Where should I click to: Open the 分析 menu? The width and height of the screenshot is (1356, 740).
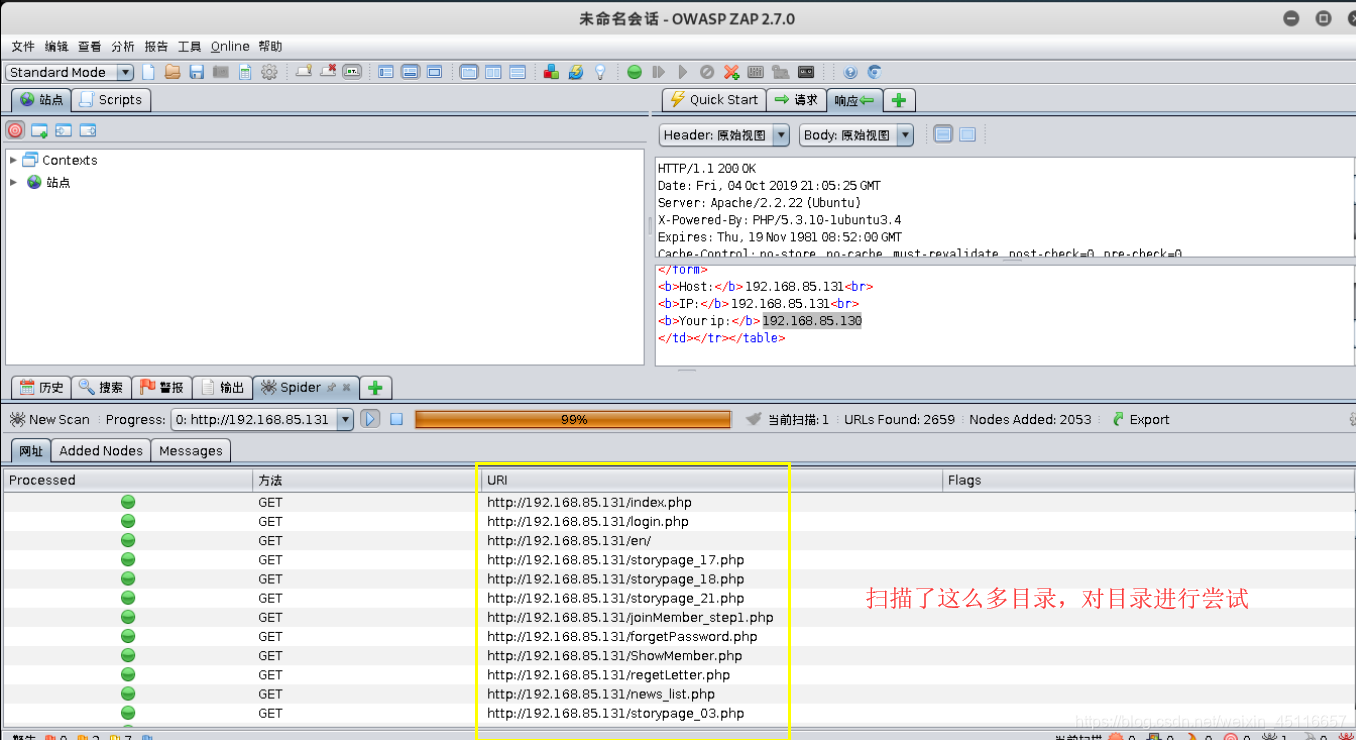click(x=123, y=46)
